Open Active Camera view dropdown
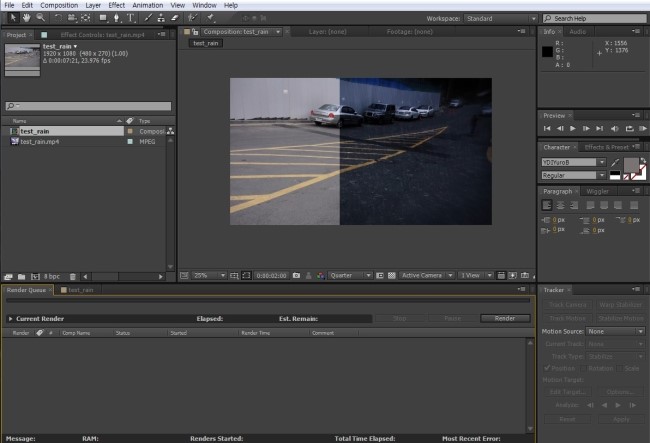 (x=427, y=276)
